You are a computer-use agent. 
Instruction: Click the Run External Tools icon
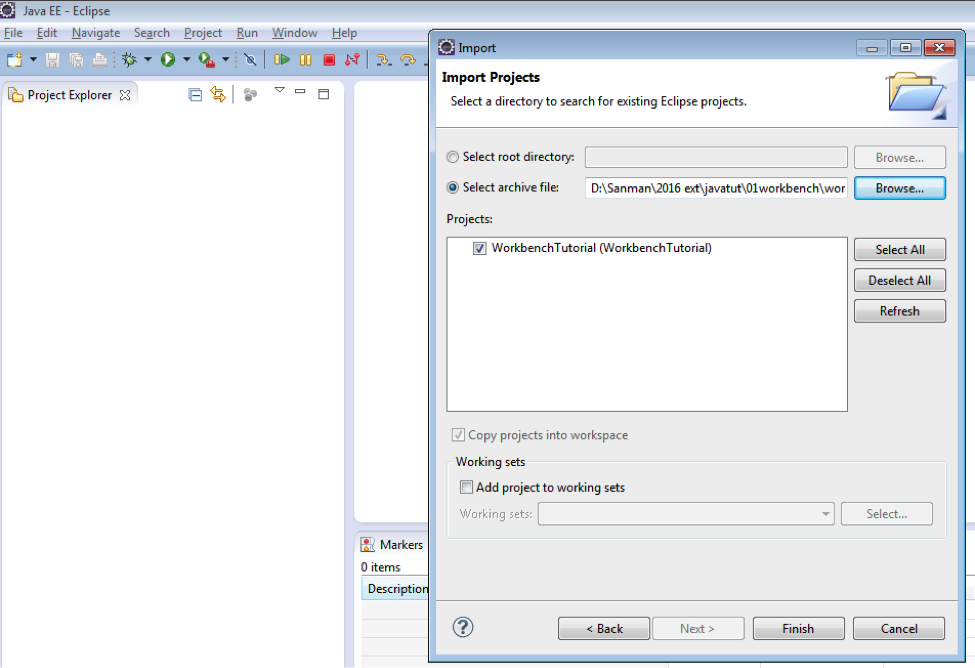point(206,60)
